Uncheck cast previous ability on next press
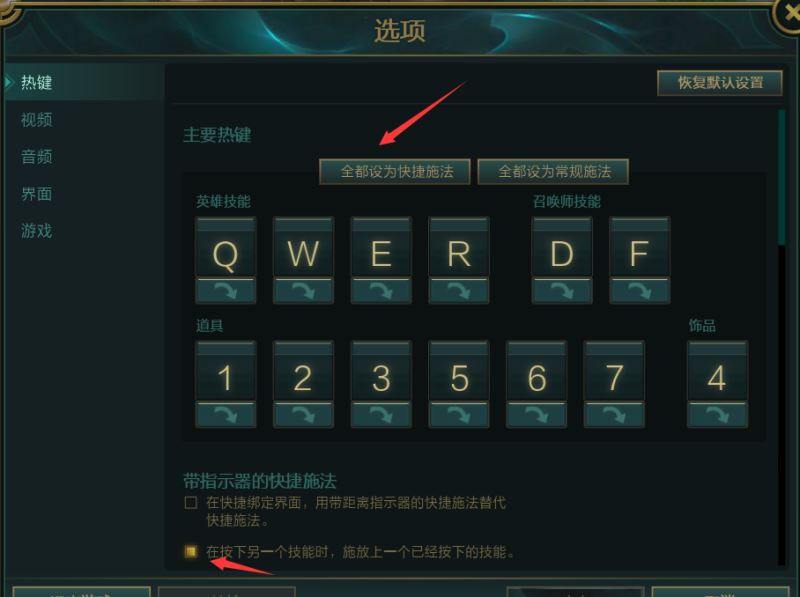 (x=191, y=551)
